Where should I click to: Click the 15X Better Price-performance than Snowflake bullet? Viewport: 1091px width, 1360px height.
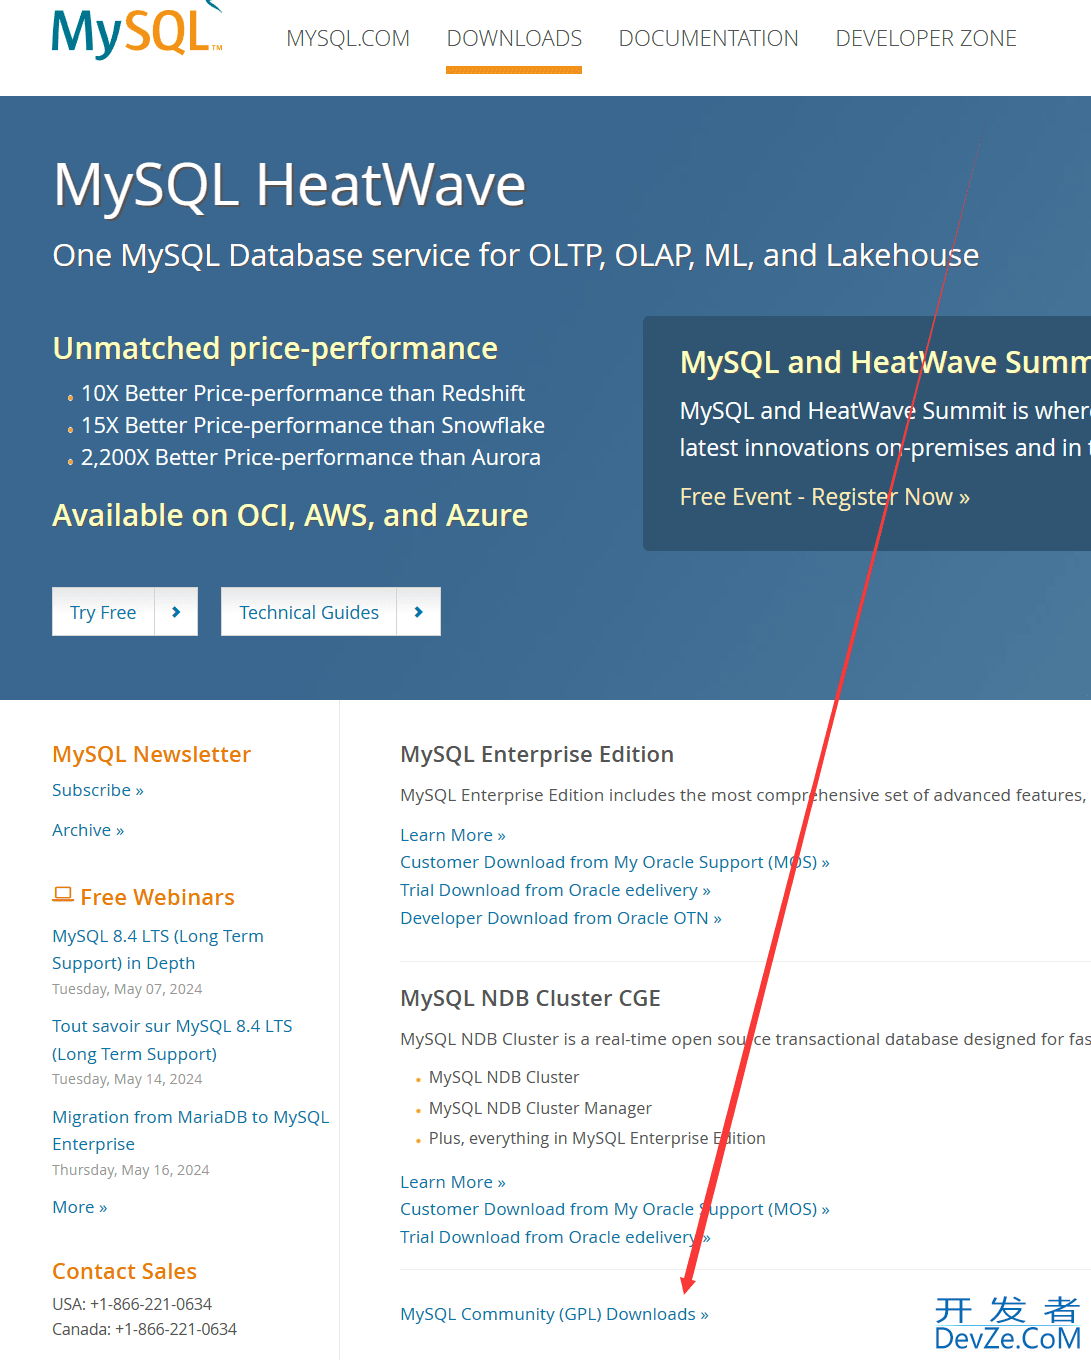tap(312, 425)
